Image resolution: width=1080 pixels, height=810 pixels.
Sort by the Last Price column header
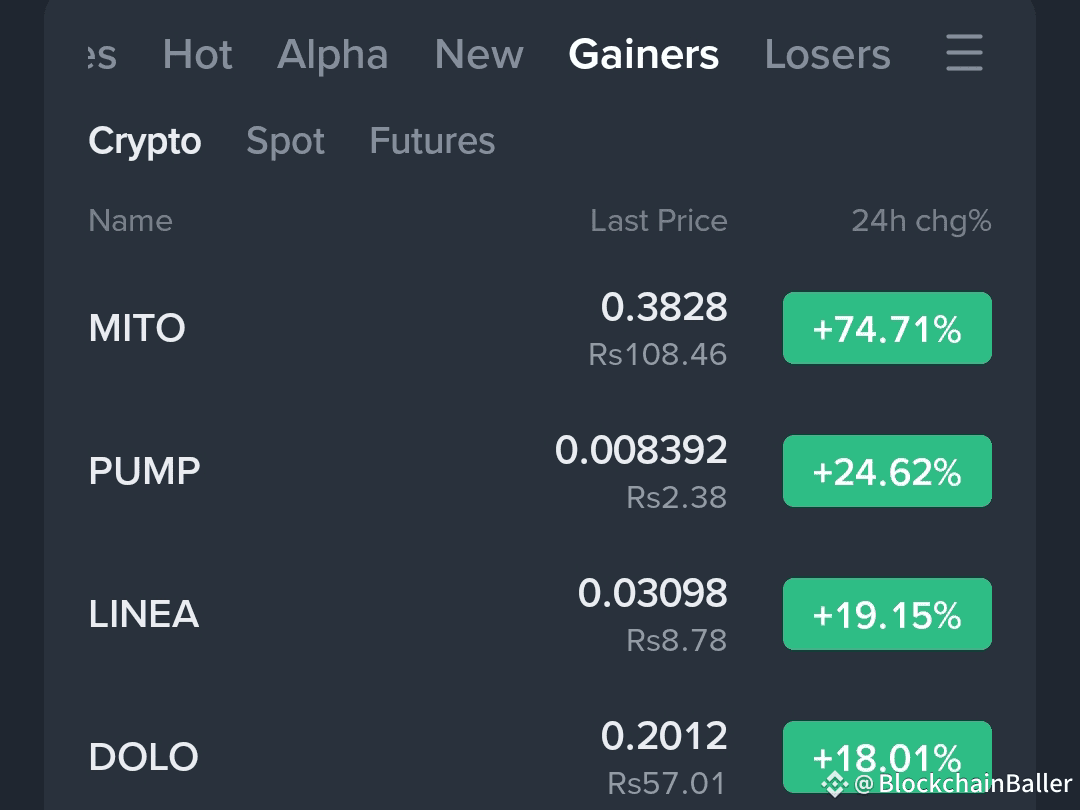pyautogui.click(x=658, y=221)
